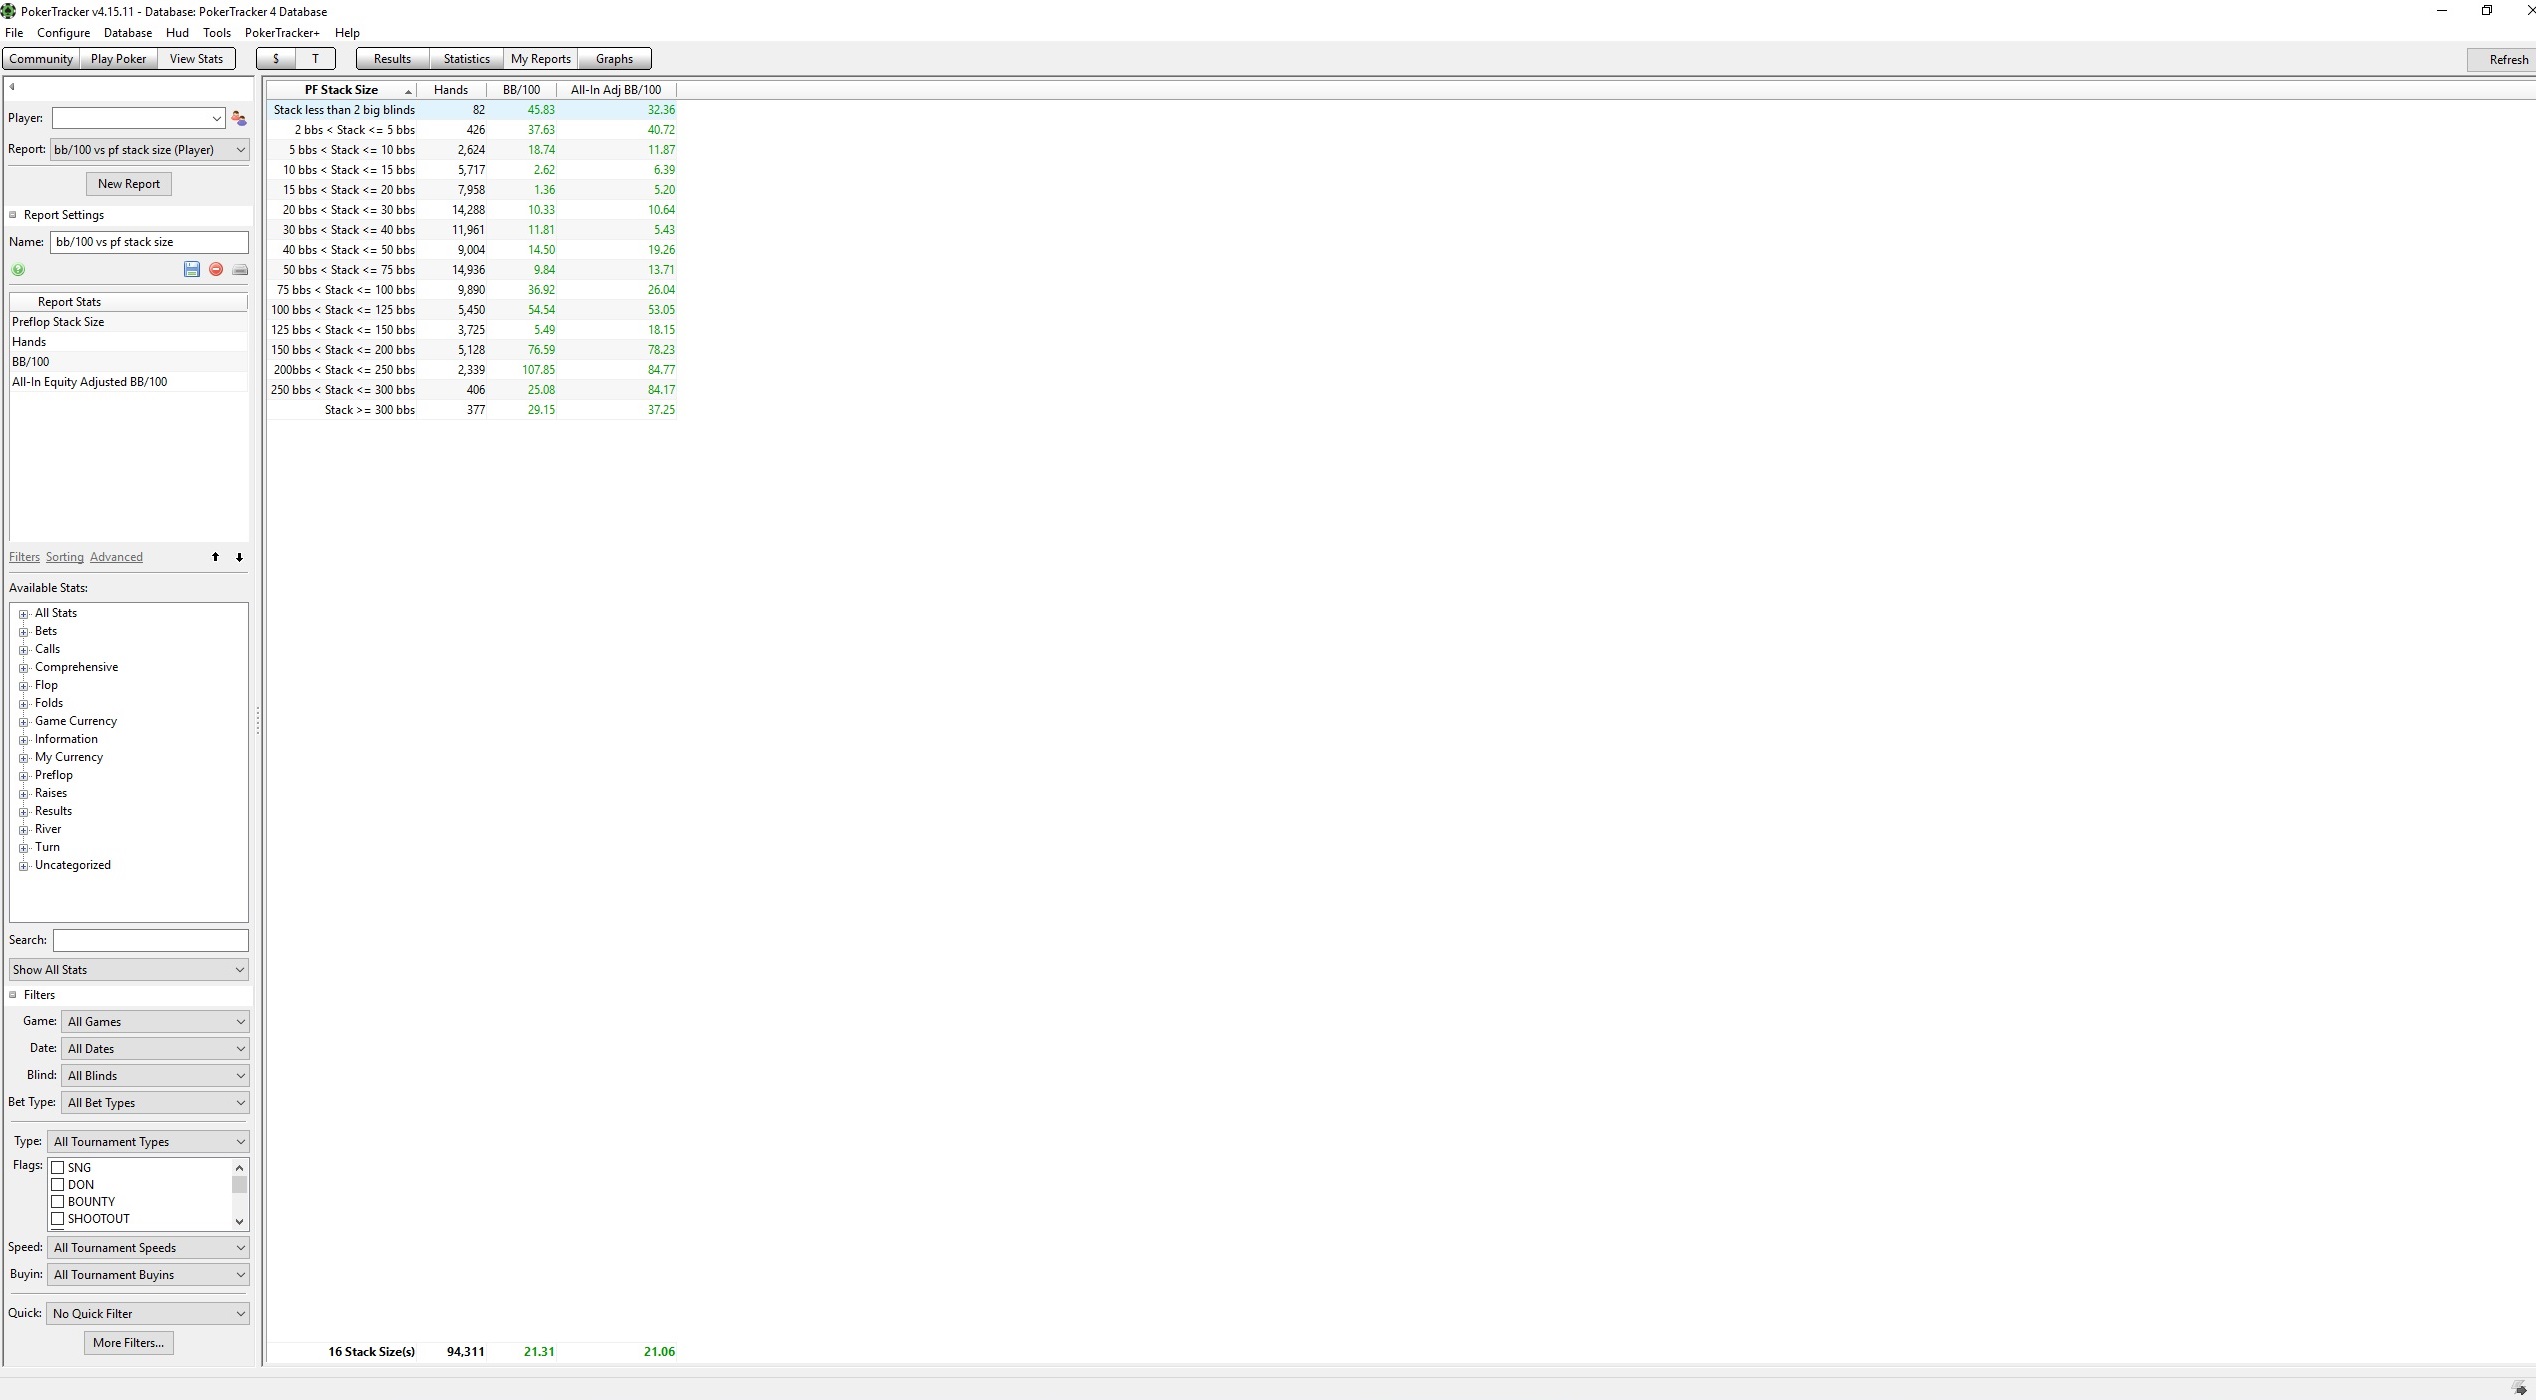Viewport: 2536px width, 1400px height.
Task: Open the Database menu
Action: click(x=128, y=33)
